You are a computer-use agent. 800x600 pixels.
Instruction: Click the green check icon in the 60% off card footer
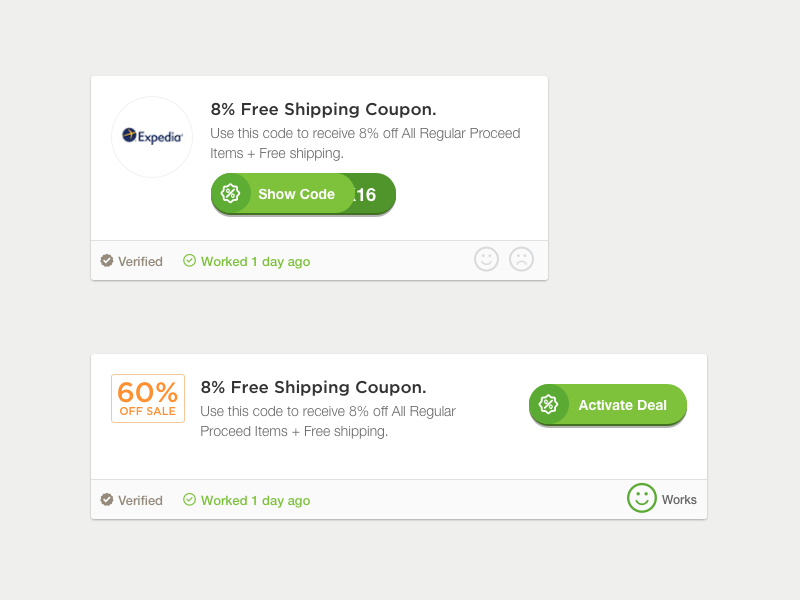coord(190,500)
